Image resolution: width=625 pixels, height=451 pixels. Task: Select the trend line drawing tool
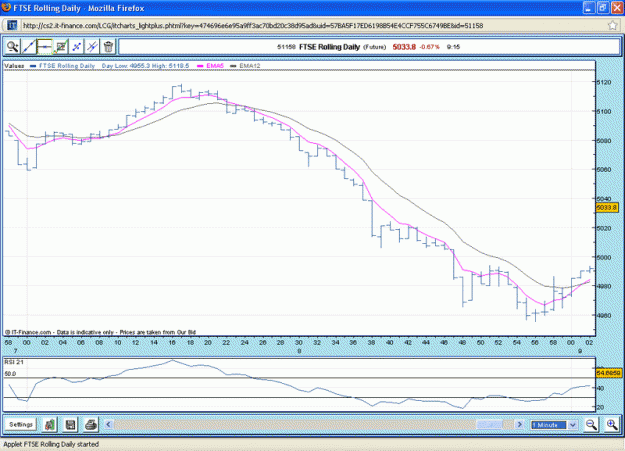coord(28,47)
